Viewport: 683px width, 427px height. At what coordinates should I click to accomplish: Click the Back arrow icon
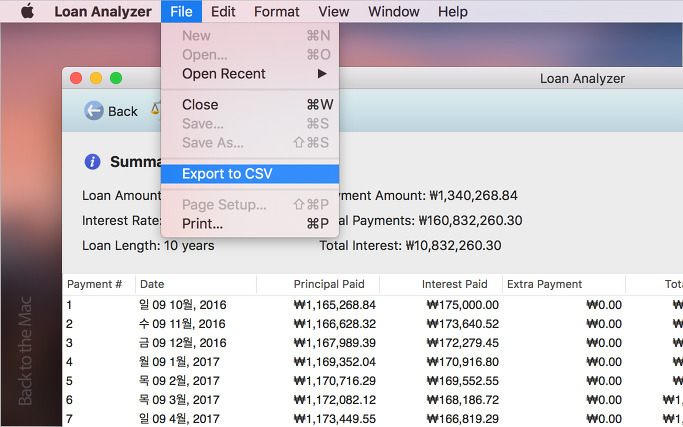(x=94, y=111)
